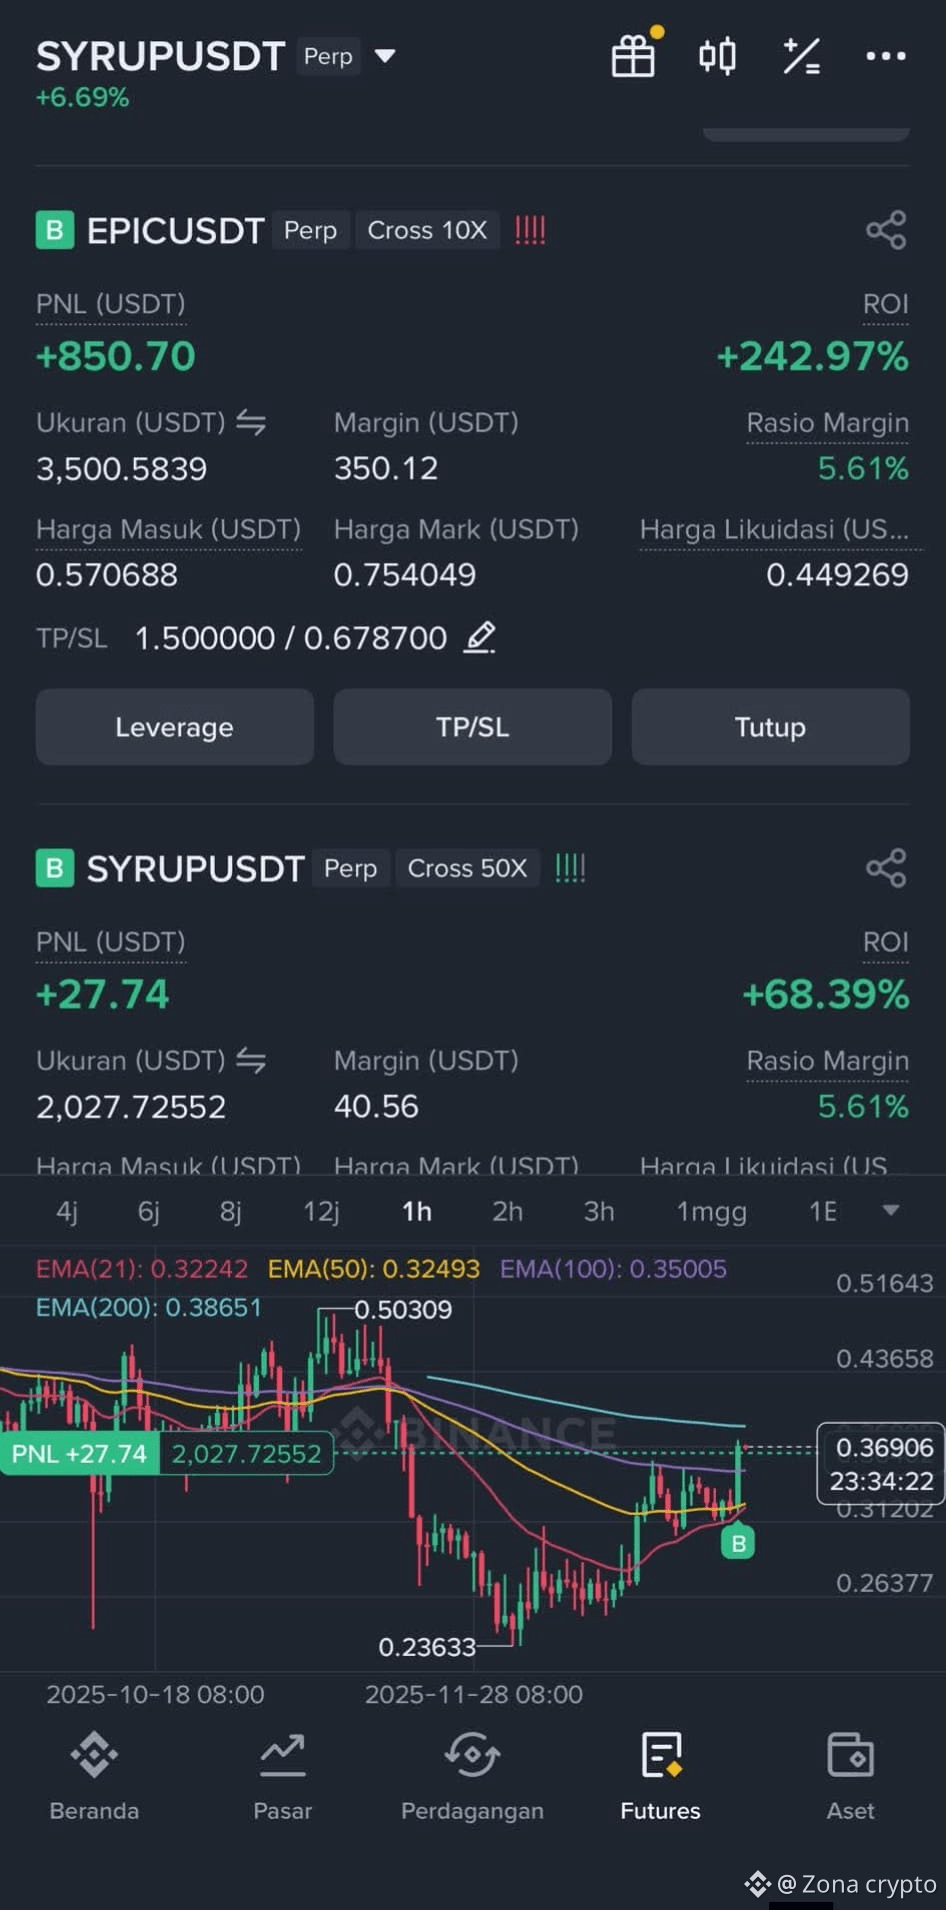Open the futures calculator icon

point(802,56)
